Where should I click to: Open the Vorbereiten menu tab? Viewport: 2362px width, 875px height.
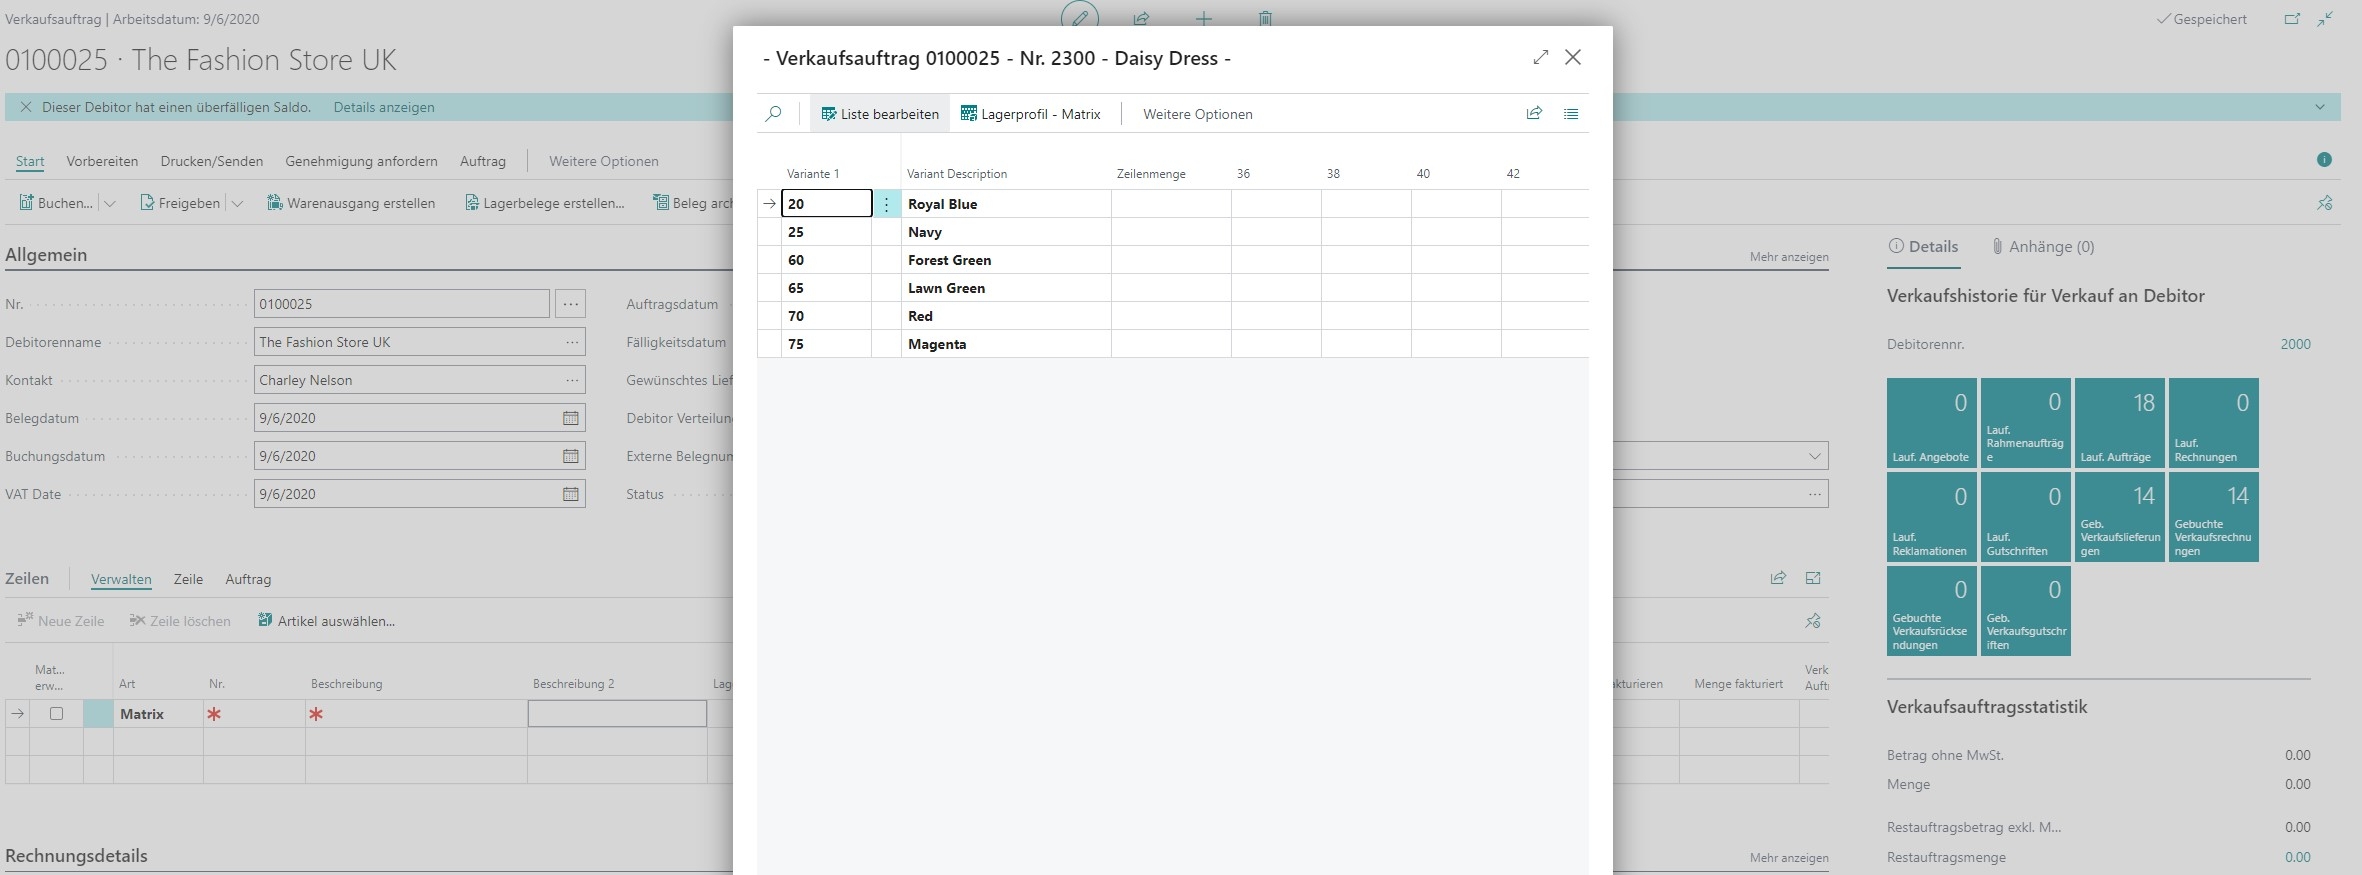pyautogui.click(x=102, y=161)
